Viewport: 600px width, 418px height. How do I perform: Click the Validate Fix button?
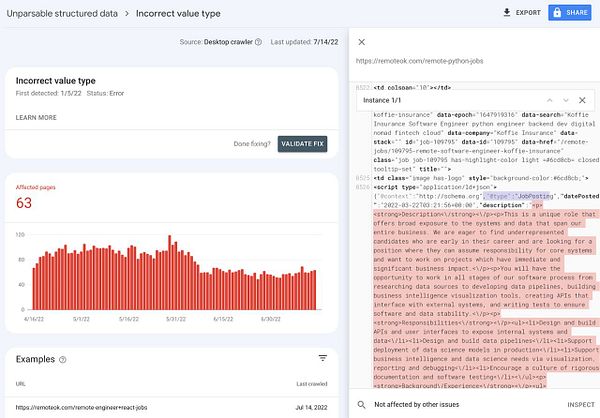302,144
